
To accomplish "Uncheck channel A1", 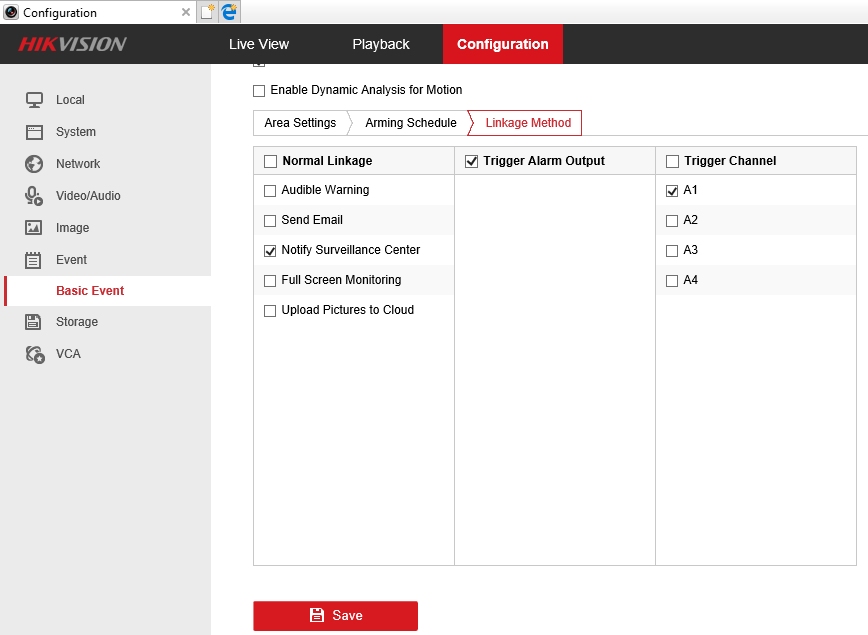I will click(672, 191).
